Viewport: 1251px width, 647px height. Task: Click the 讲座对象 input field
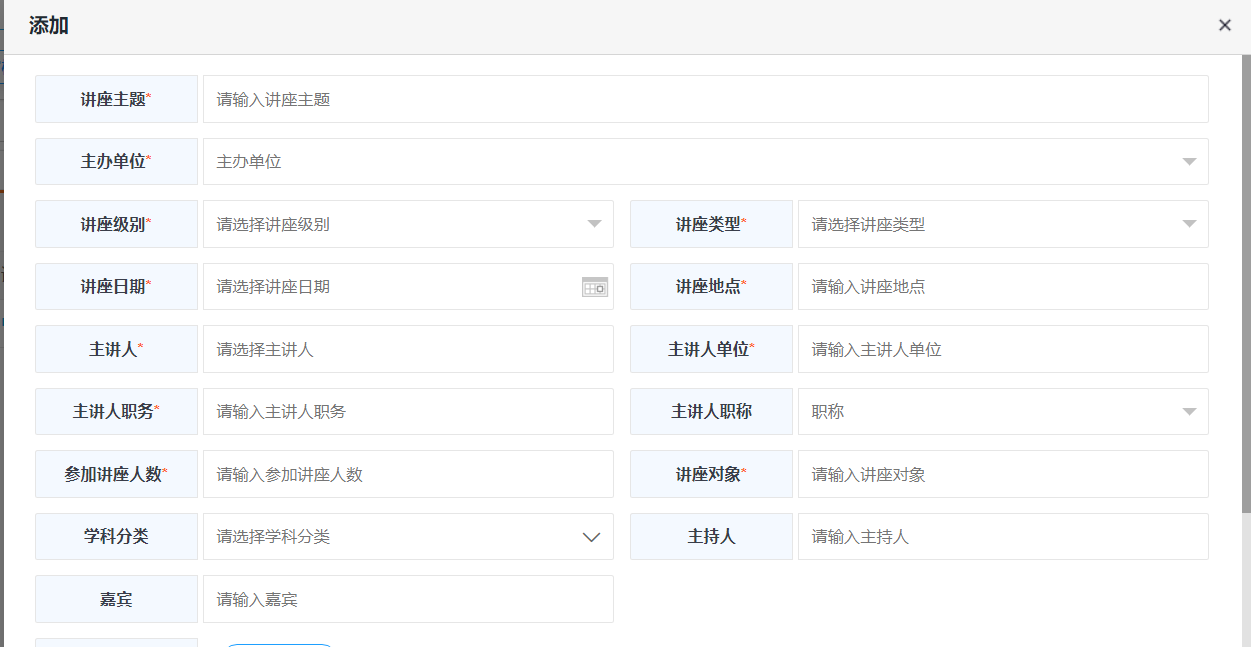tap(1002, 474)
